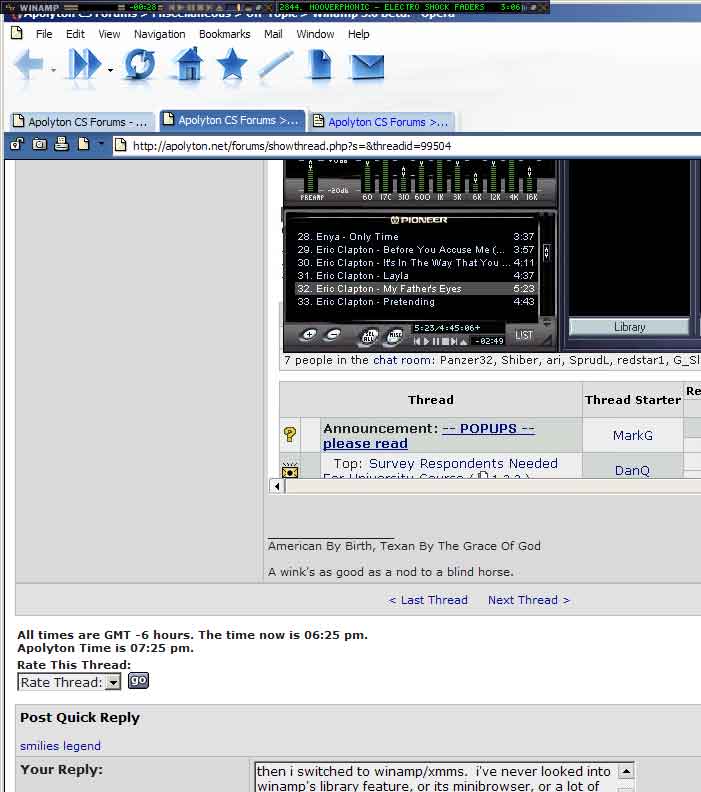Open the View menu

pos(109,34)
